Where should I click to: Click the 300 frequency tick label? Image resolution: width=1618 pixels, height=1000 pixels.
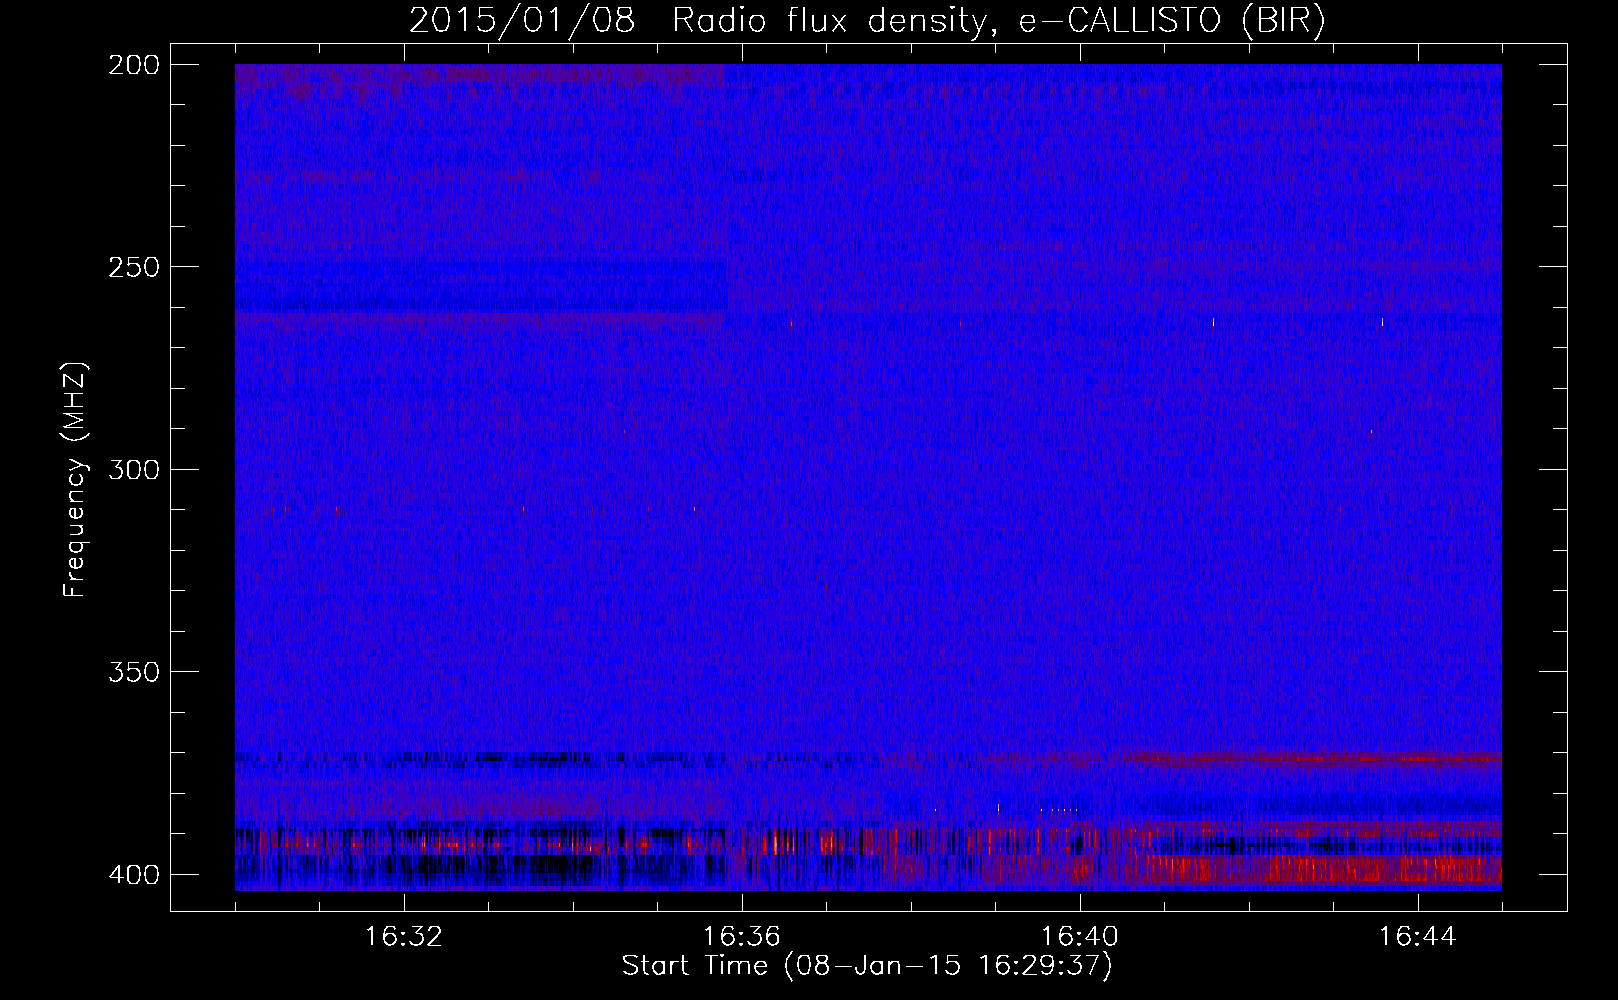click(x=133, y=469)
